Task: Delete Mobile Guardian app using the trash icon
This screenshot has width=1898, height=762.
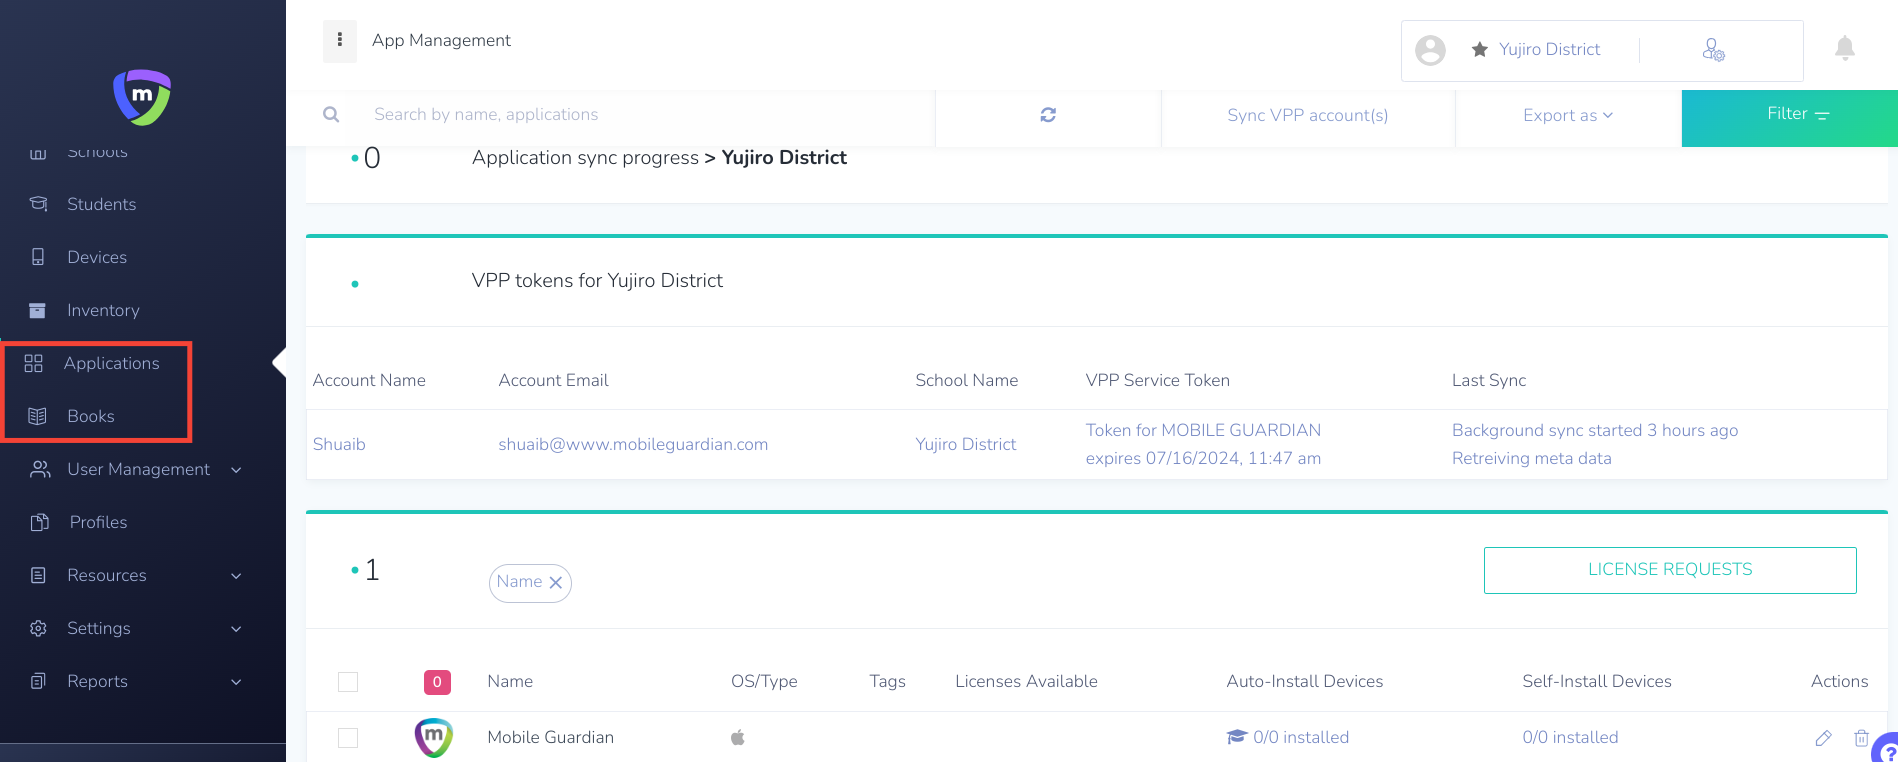Action: [1861, 738]
